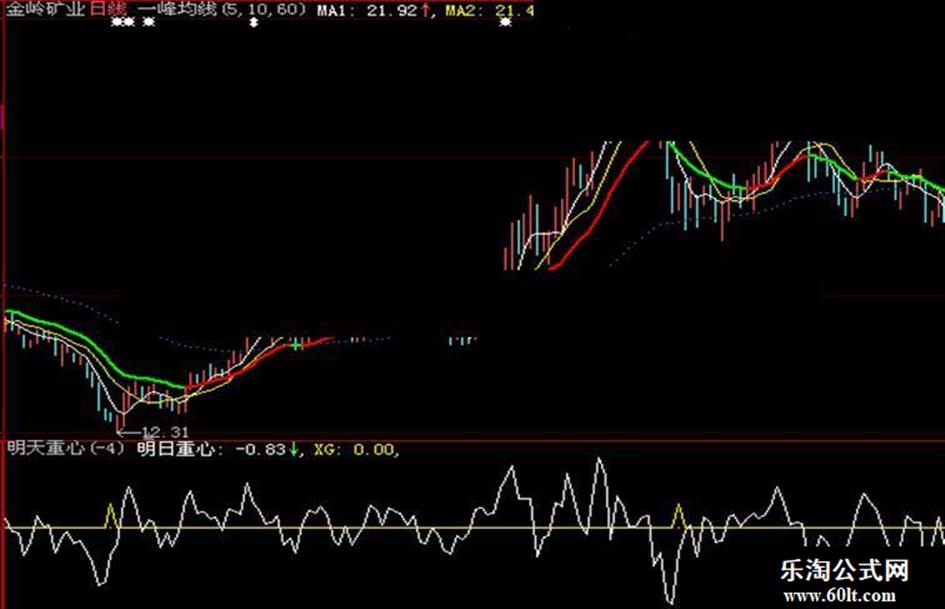This screenshot has height=609, width=945.
Task: Open the www.60lt.com watermark link
Action: click(x=840, y=596)
